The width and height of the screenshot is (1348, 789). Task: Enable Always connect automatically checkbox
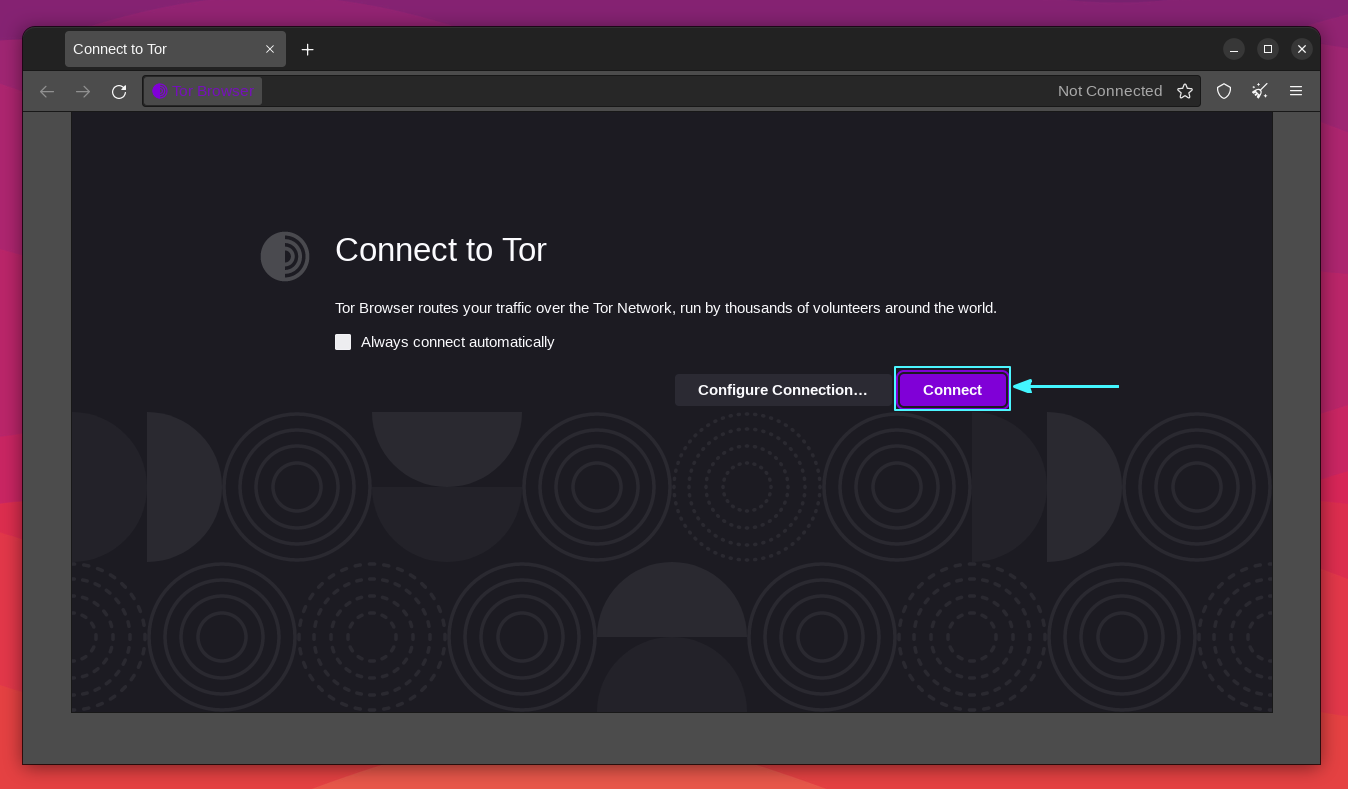pos(343,342)
